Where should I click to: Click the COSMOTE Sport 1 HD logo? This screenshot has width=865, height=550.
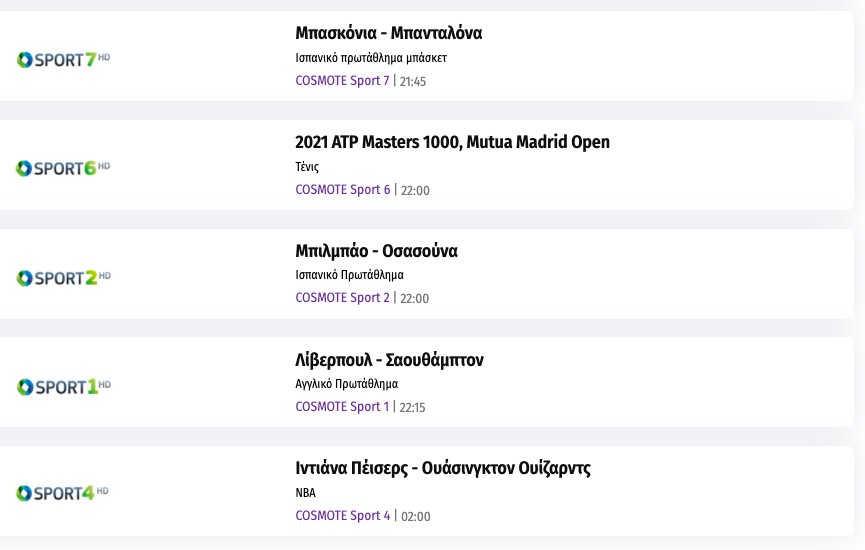[x=63, y=387]
